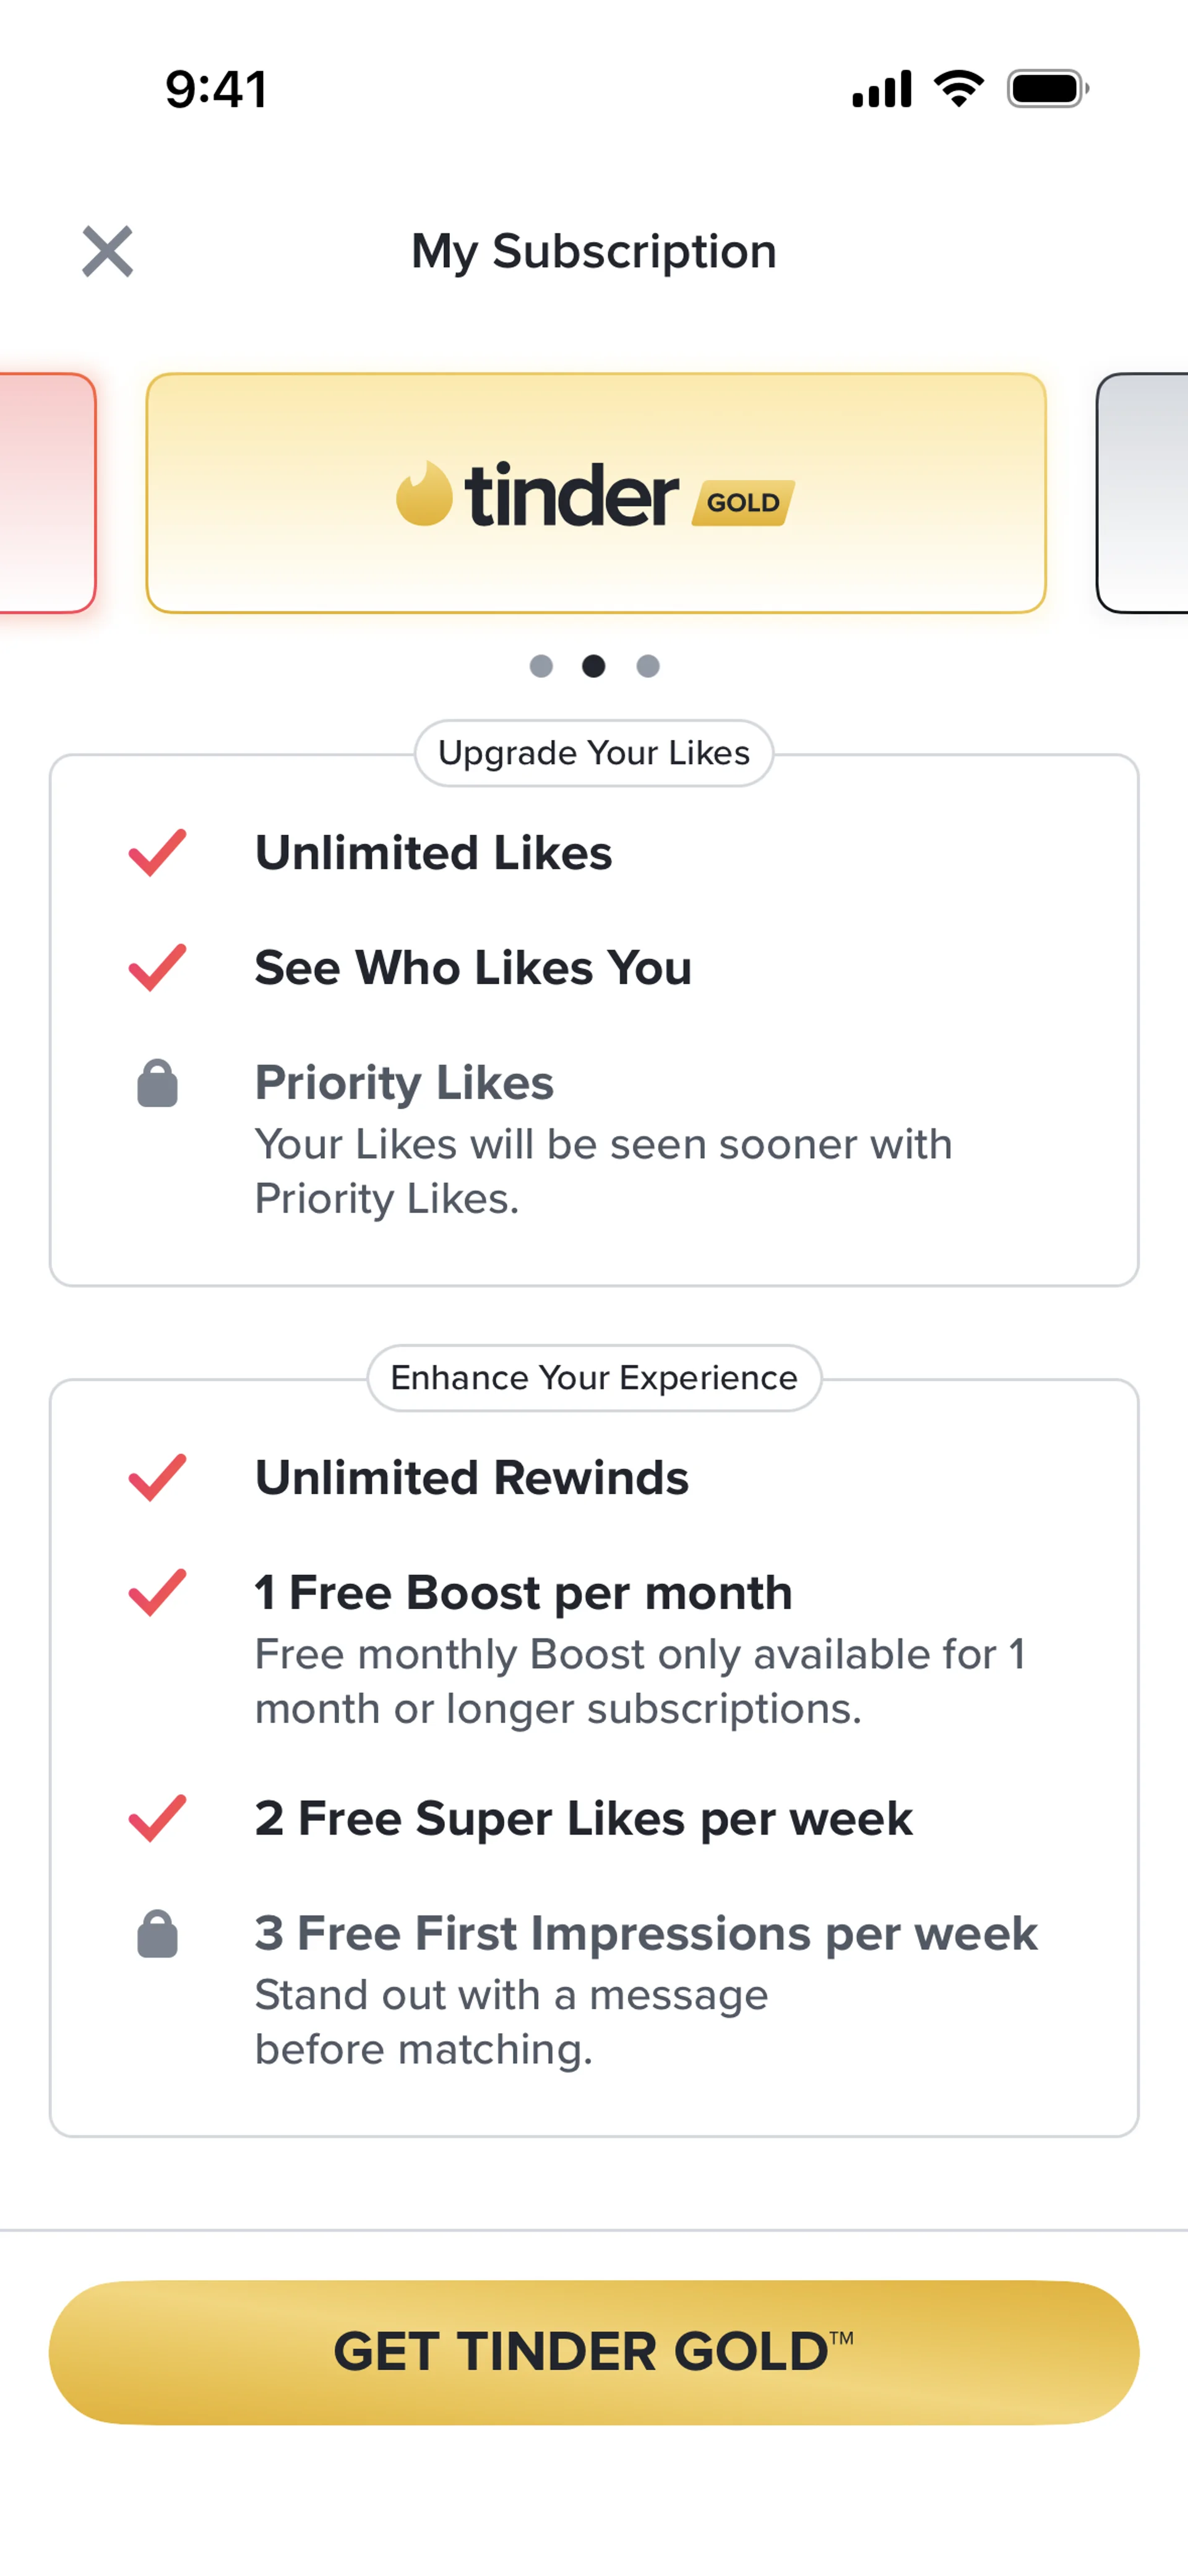Tap the GOLD badge on the card
The height and width of the screenshot is (2576, 1188).
tap(743, 502)
